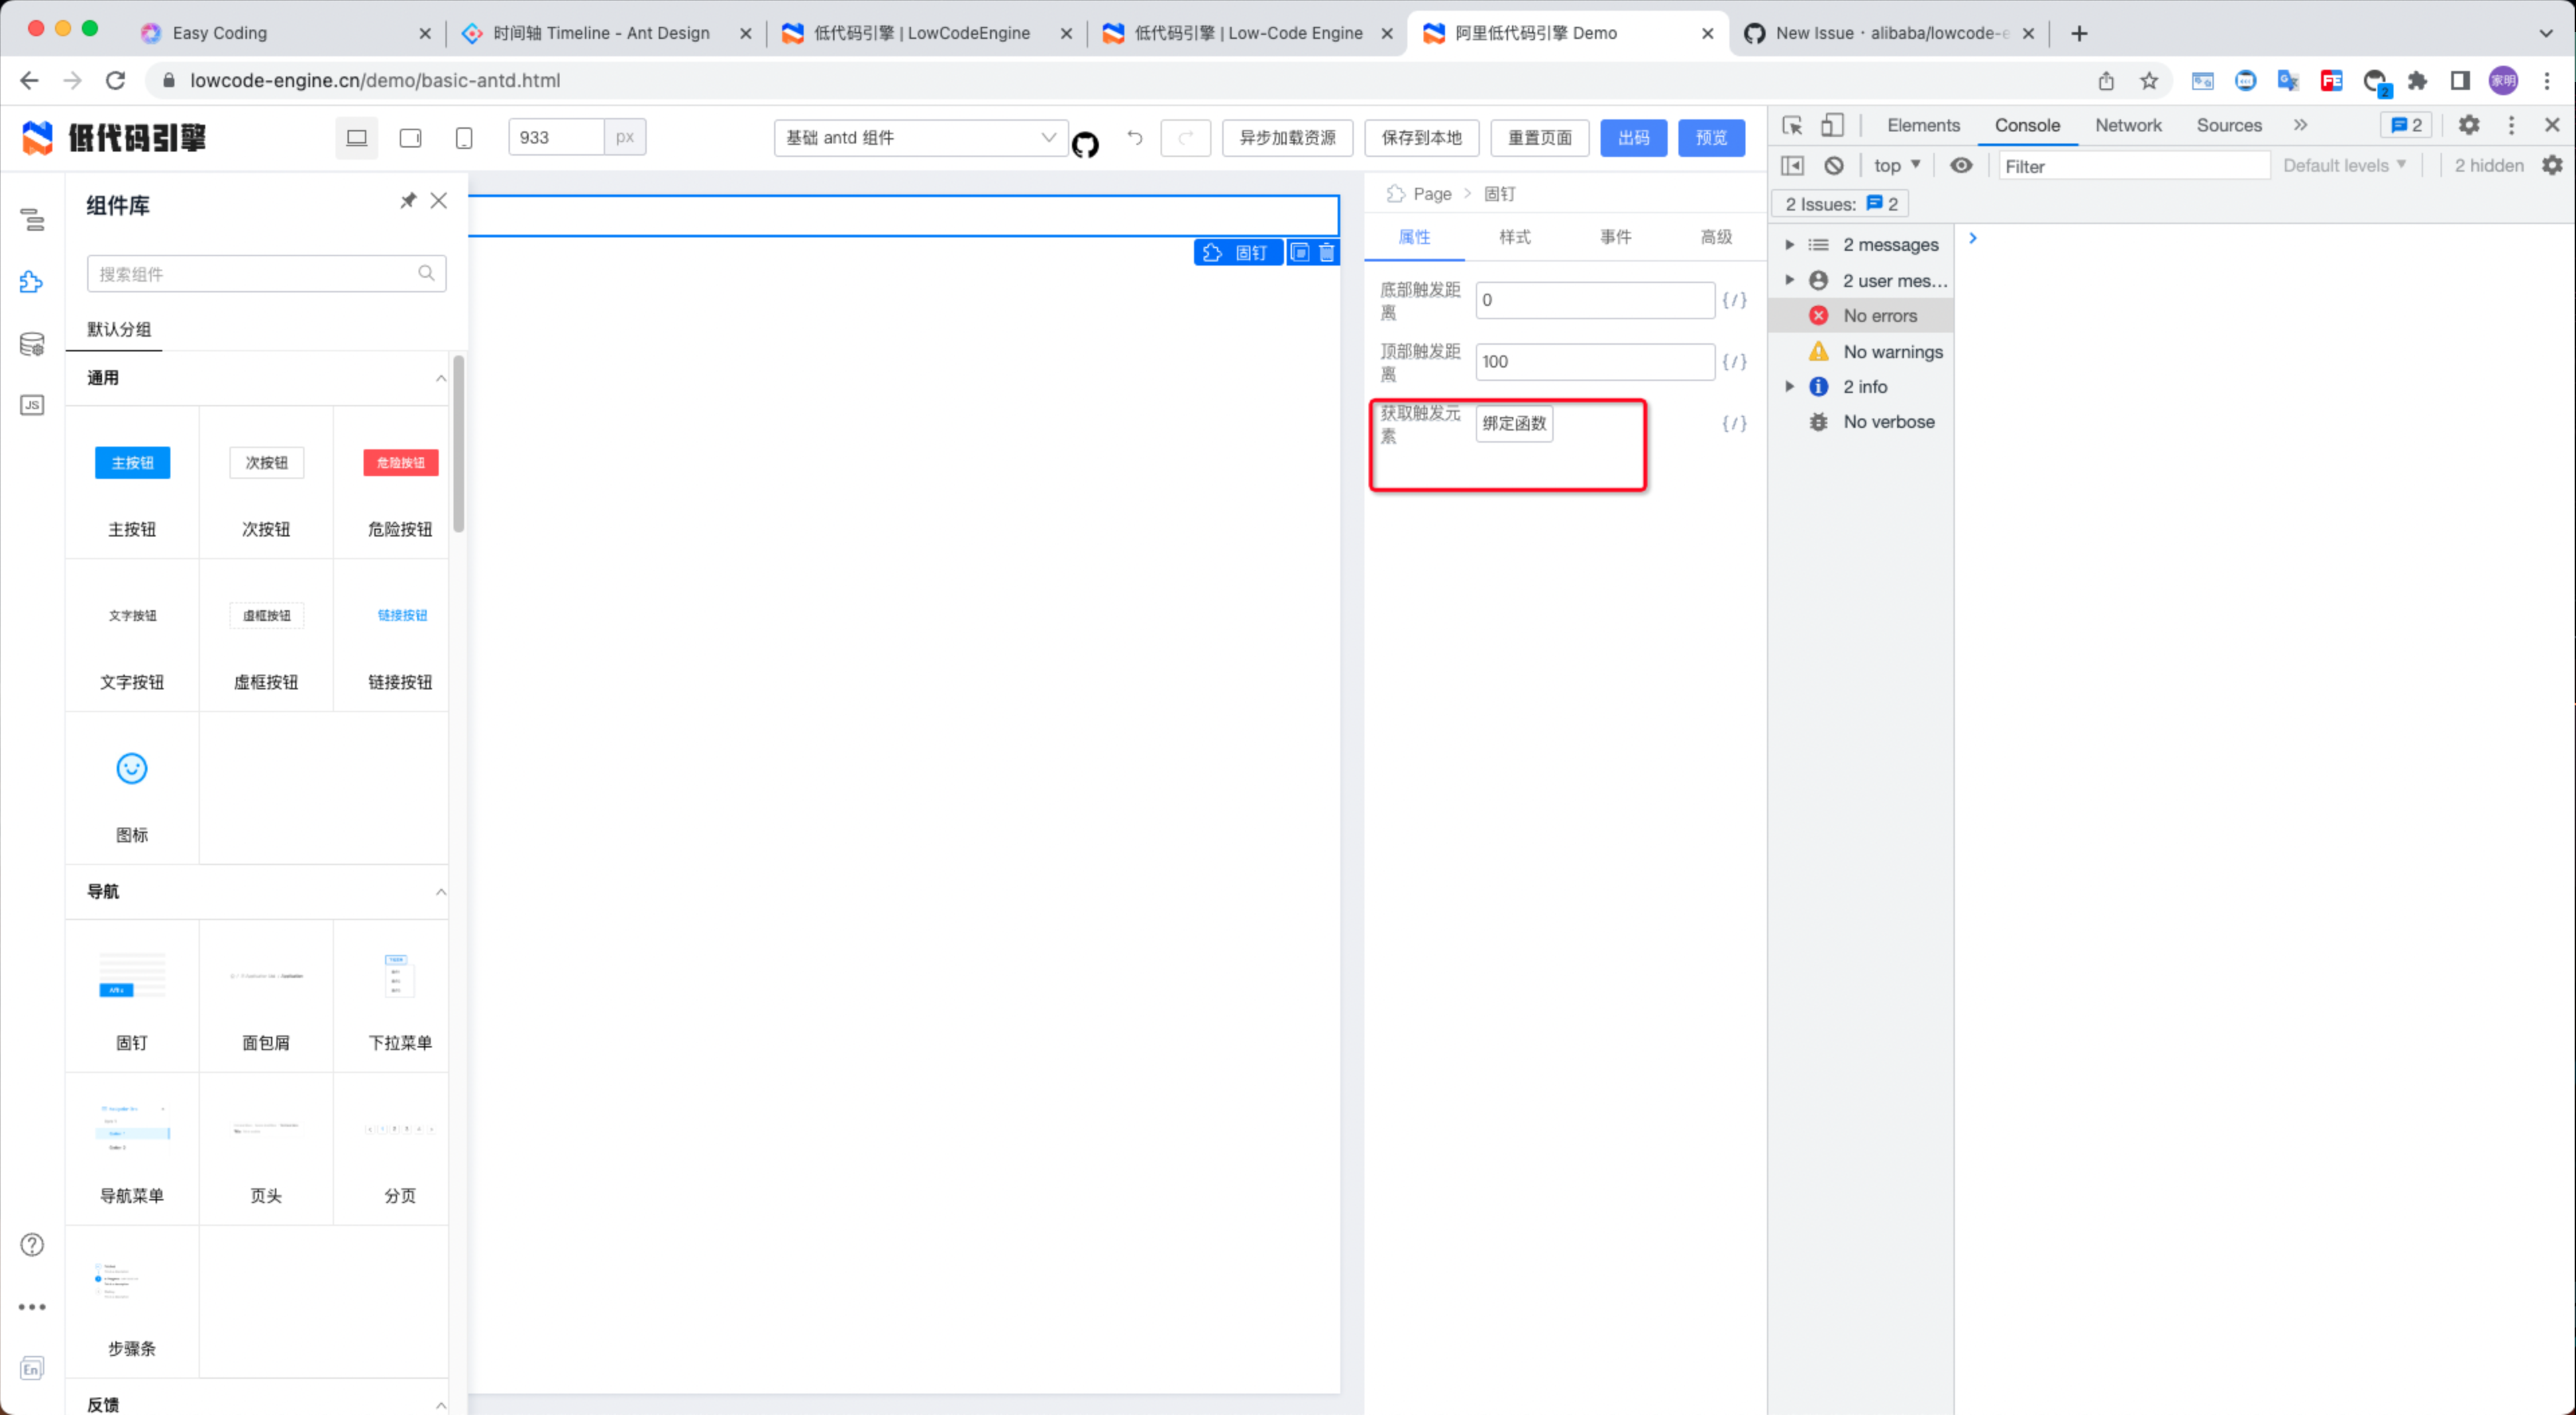Click the 绑定函数 bound function field
Screen dimensions: 2576x1415
coord(1514,423)
